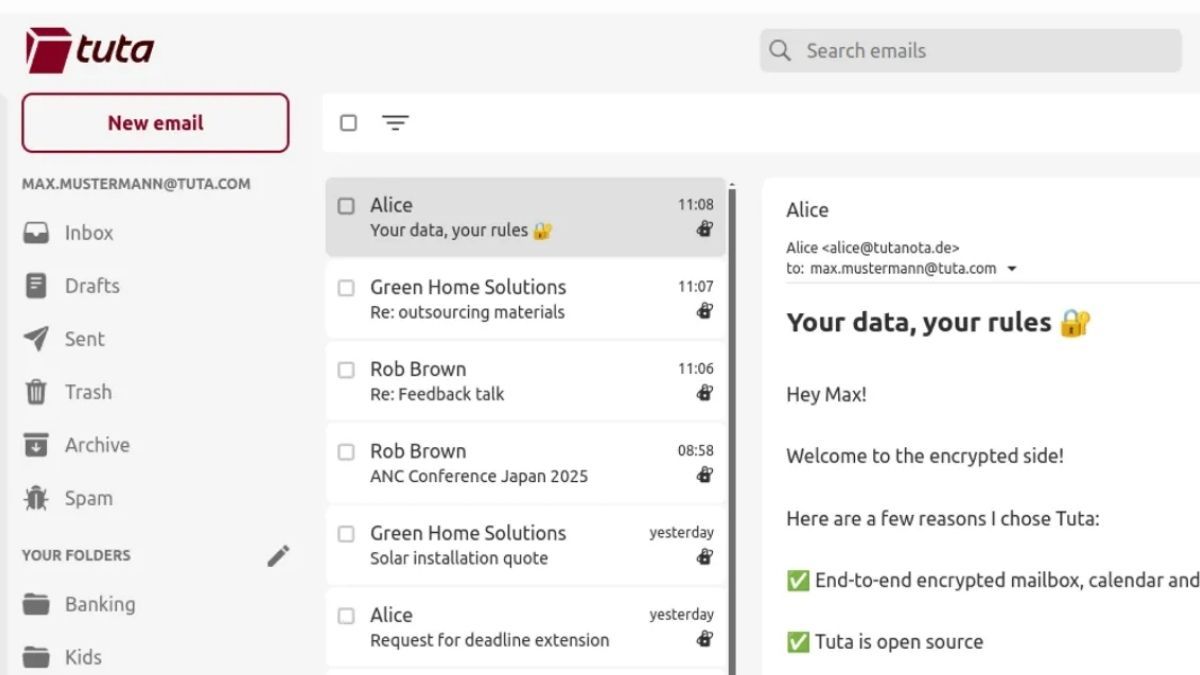Image resolution: width=1200 pixels, height=675 pixels.
Task: Expand recipient details dropdown arrow
Action: [x=1012, y=269]
